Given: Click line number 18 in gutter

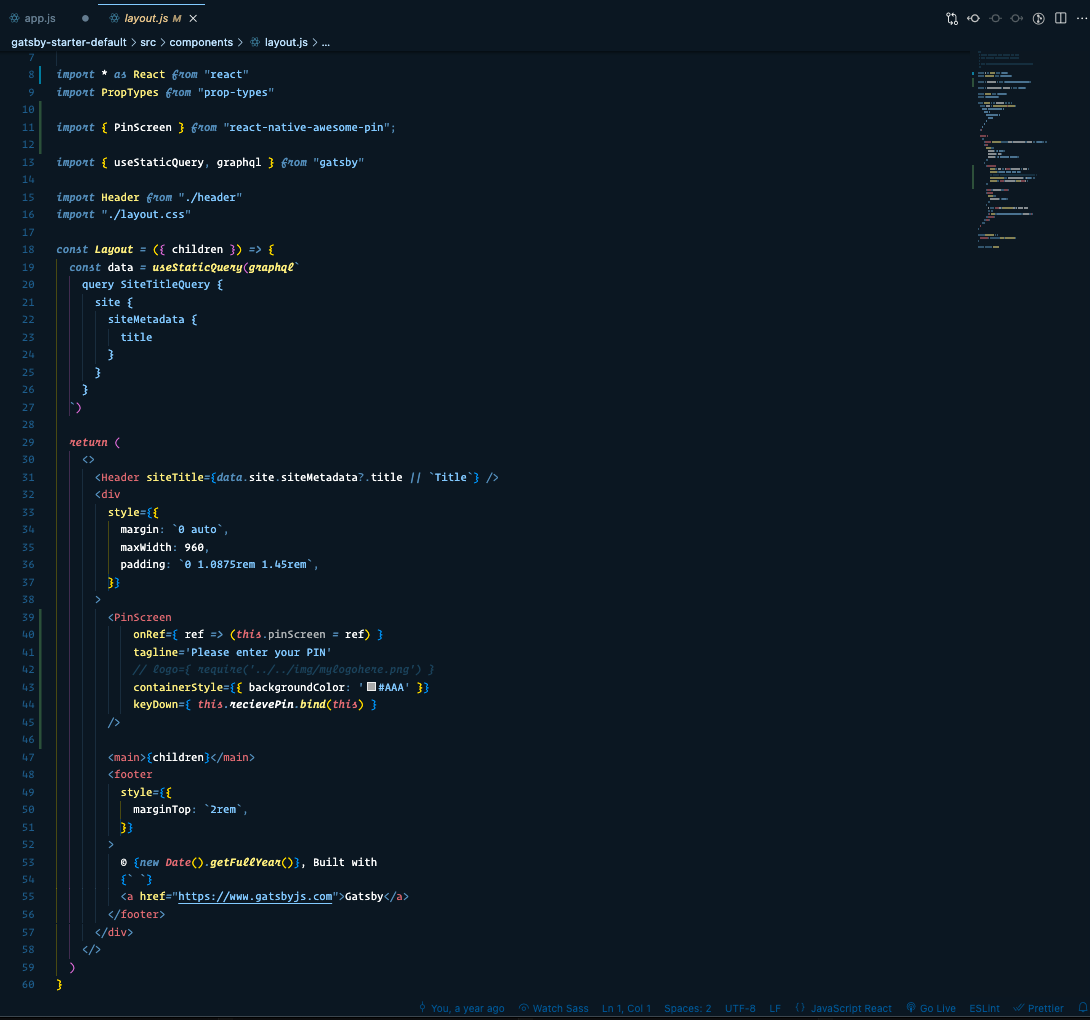Looking at the screenshot, I should click(x=28, y=250).
